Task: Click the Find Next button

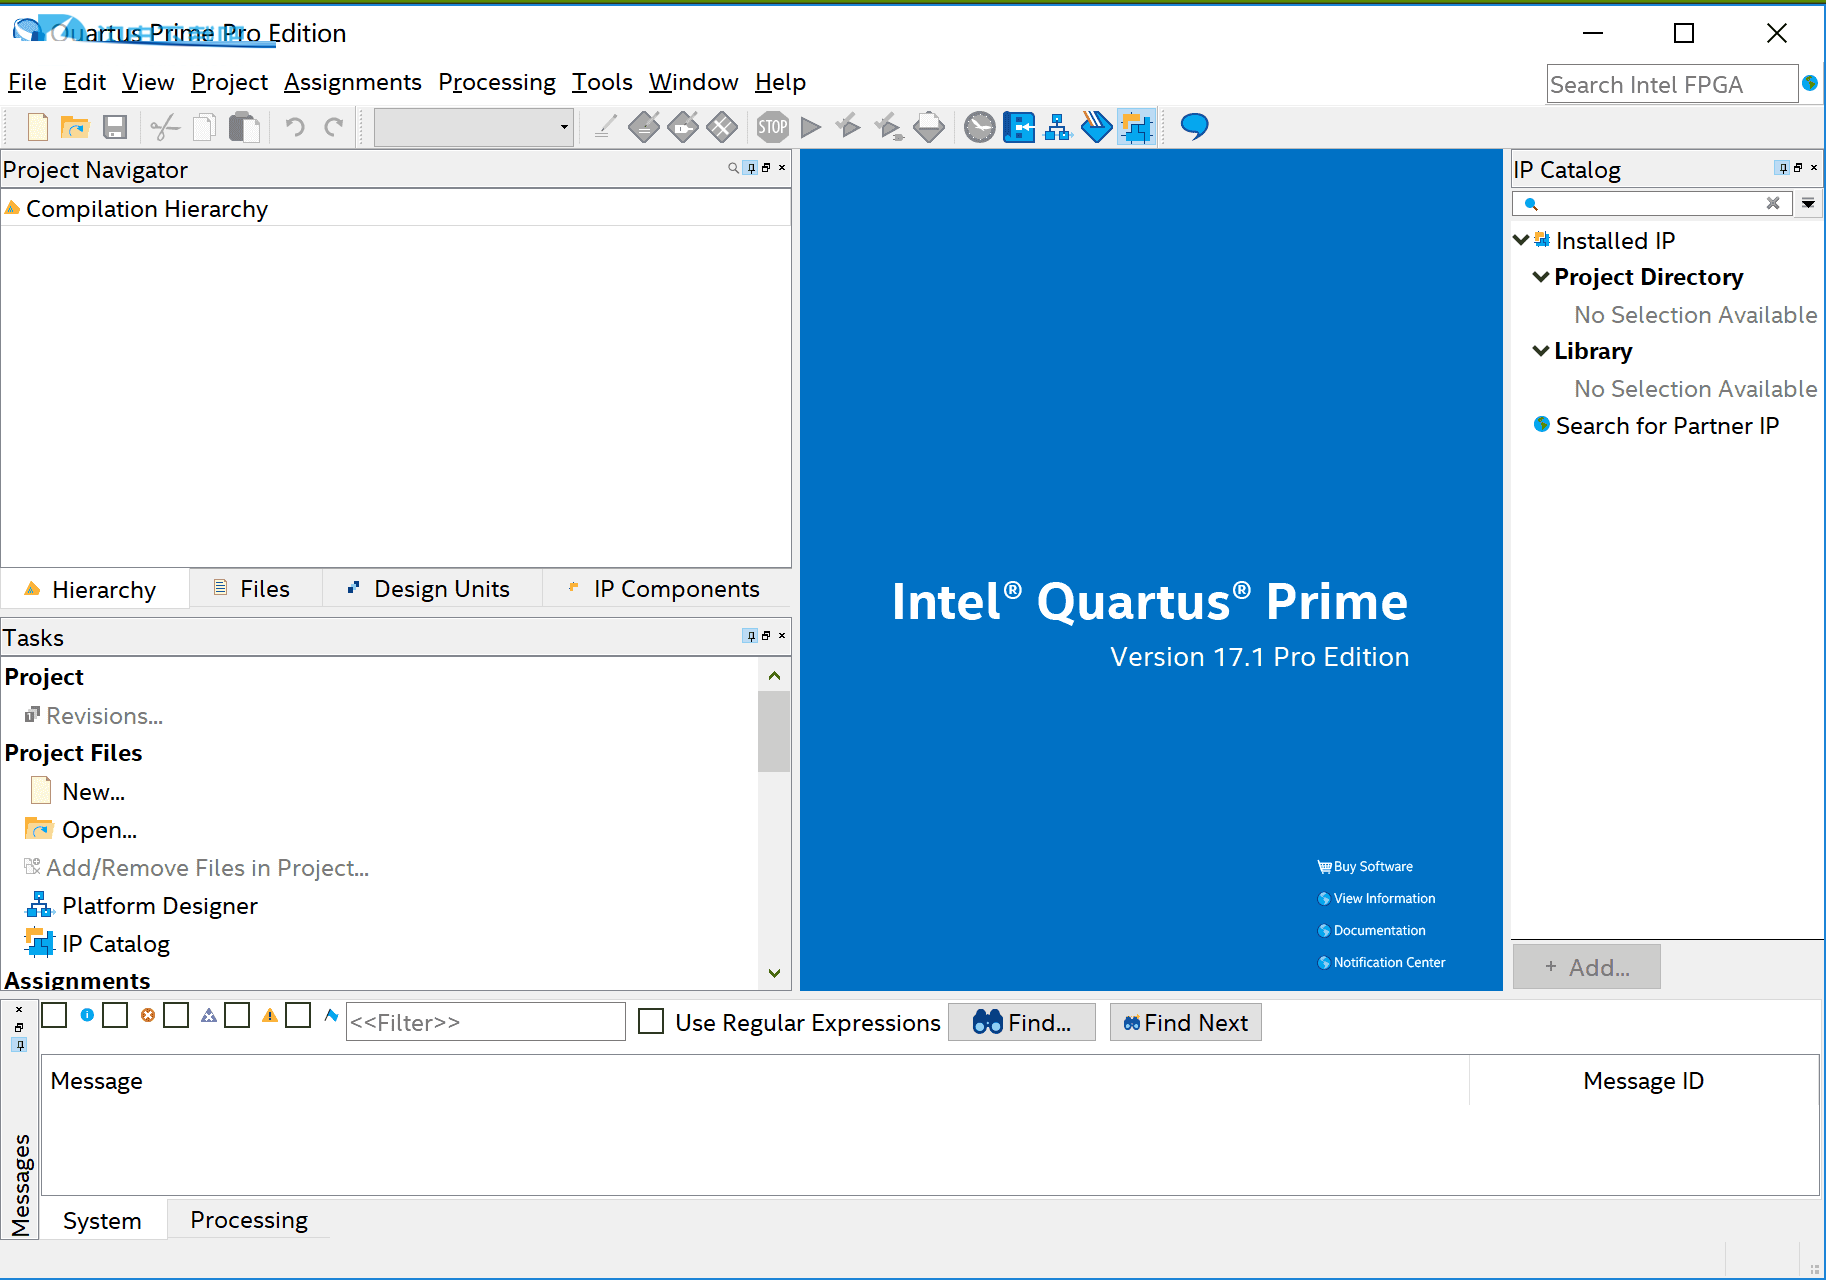Action: click(x=1185, y=1022)
